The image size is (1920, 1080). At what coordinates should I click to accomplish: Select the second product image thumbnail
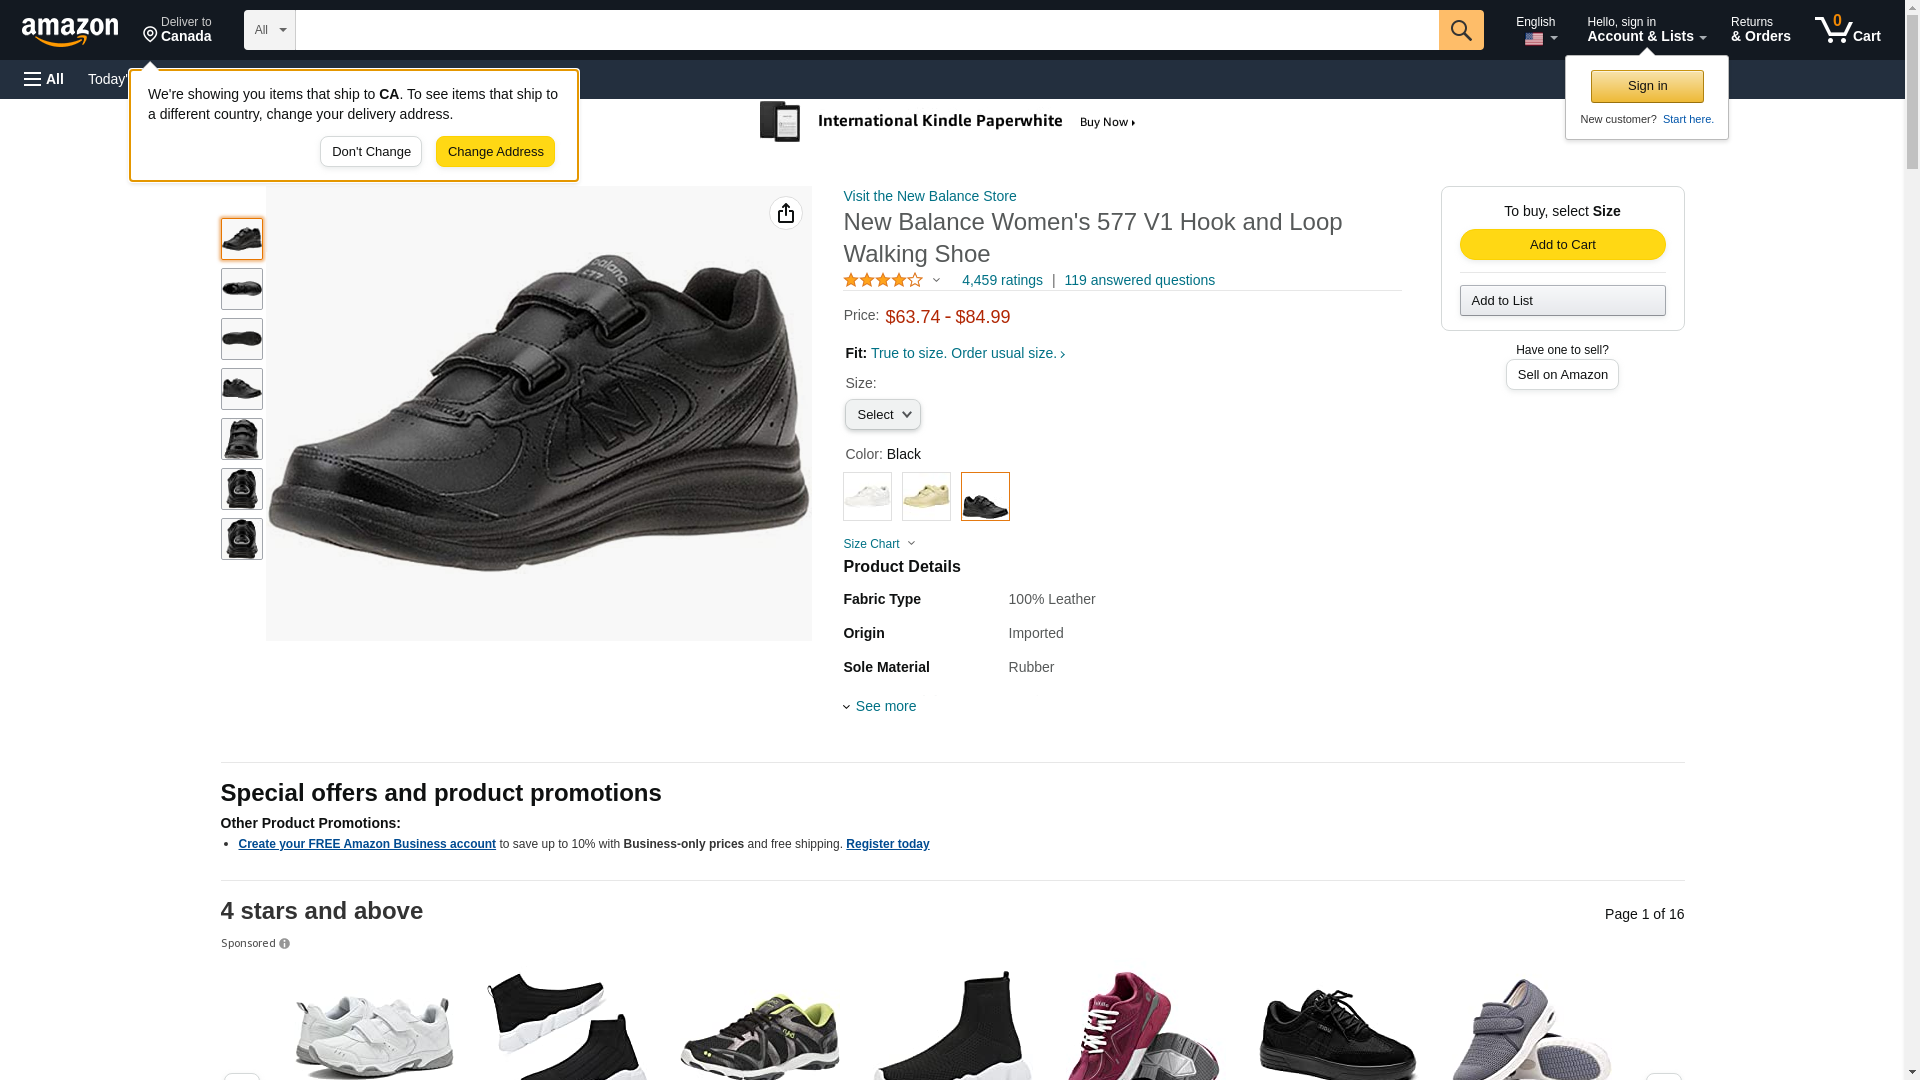coord(242,289)
